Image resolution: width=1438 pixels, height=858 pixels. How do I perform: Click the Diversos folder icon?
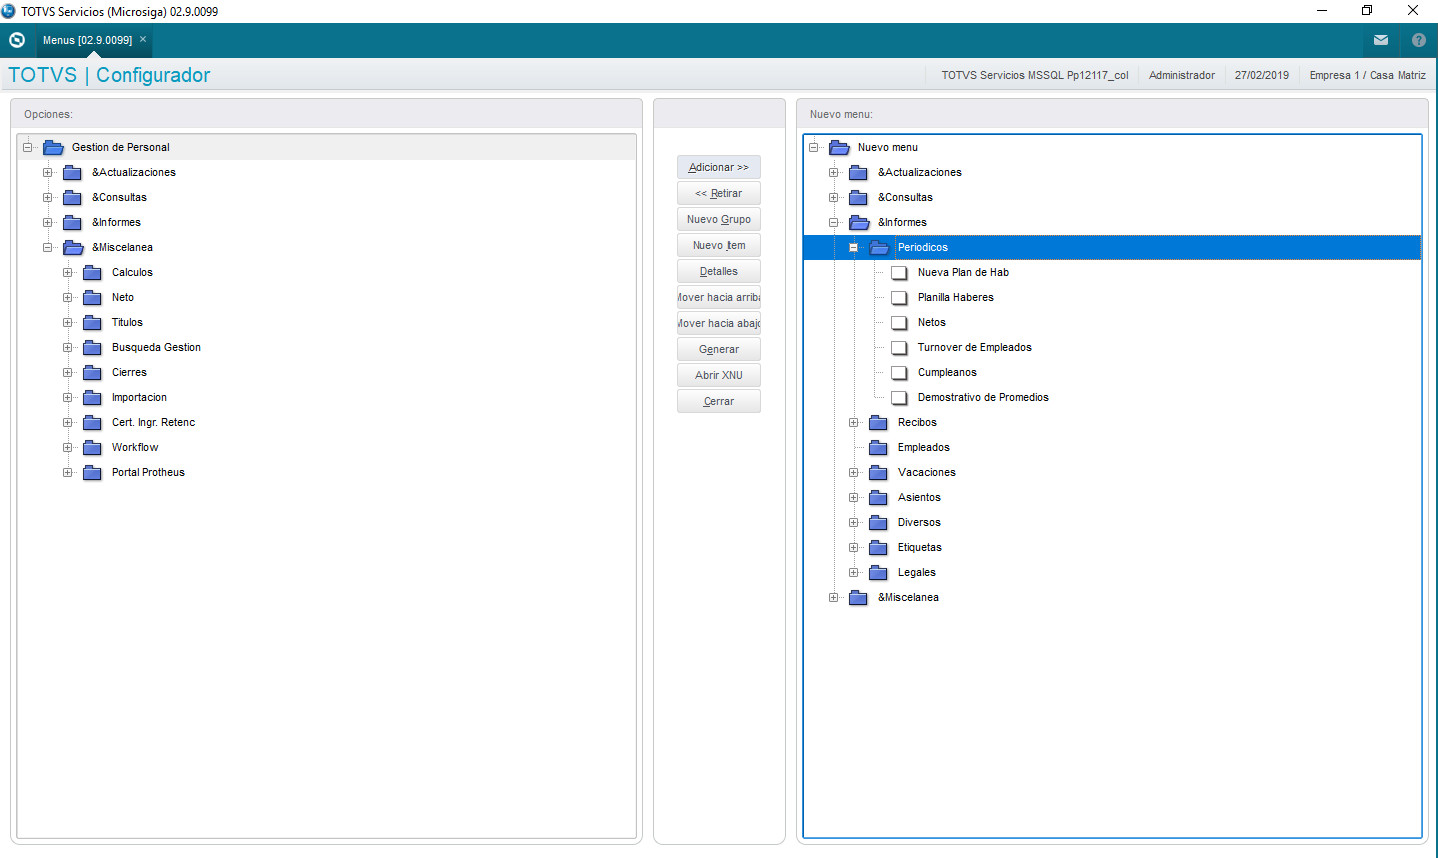(x=878, y=522)
